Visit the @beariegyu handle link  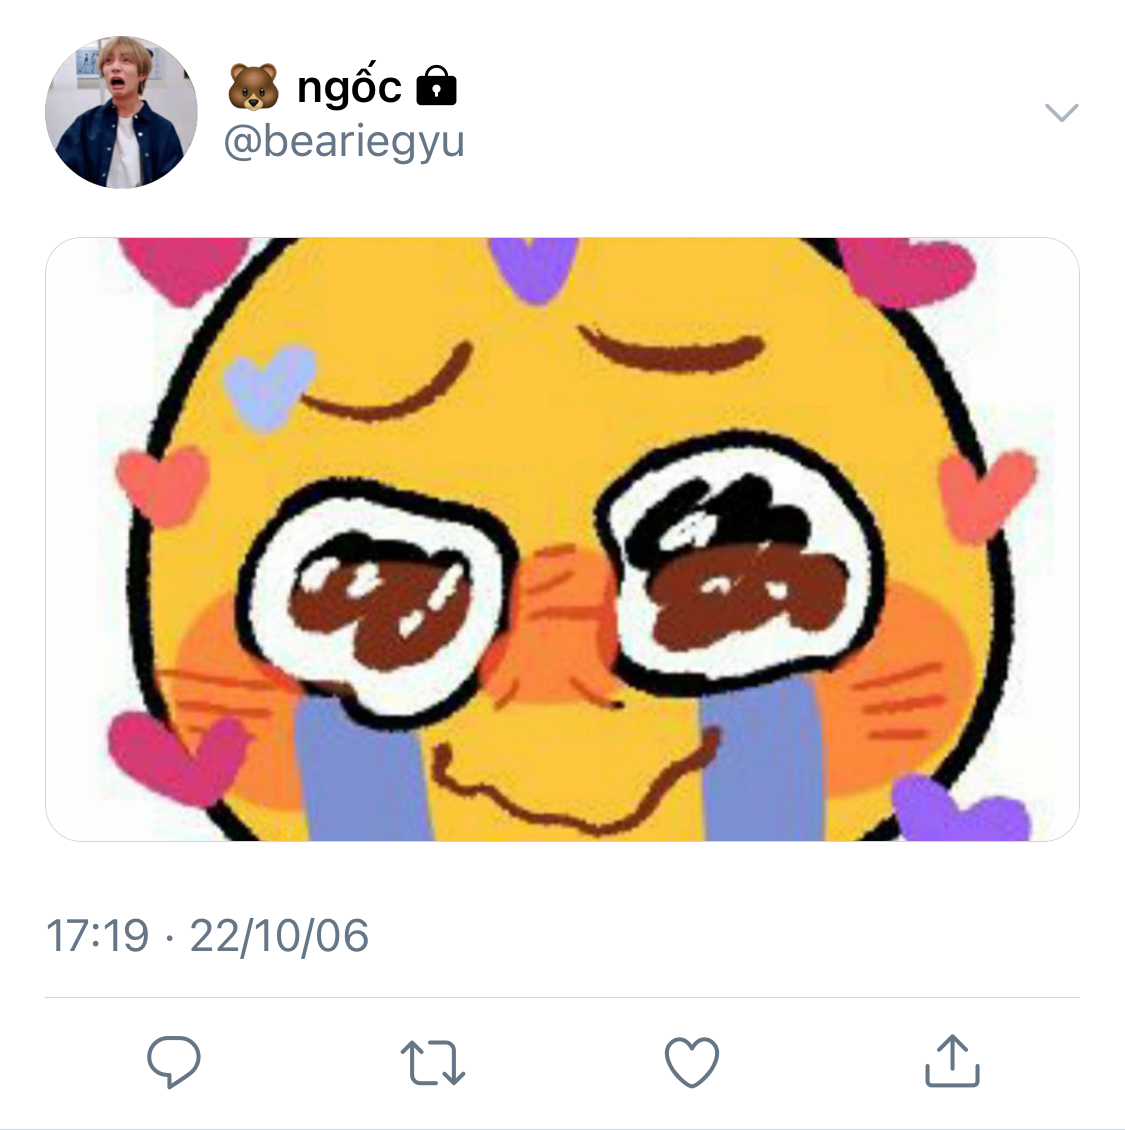point(344,142)
